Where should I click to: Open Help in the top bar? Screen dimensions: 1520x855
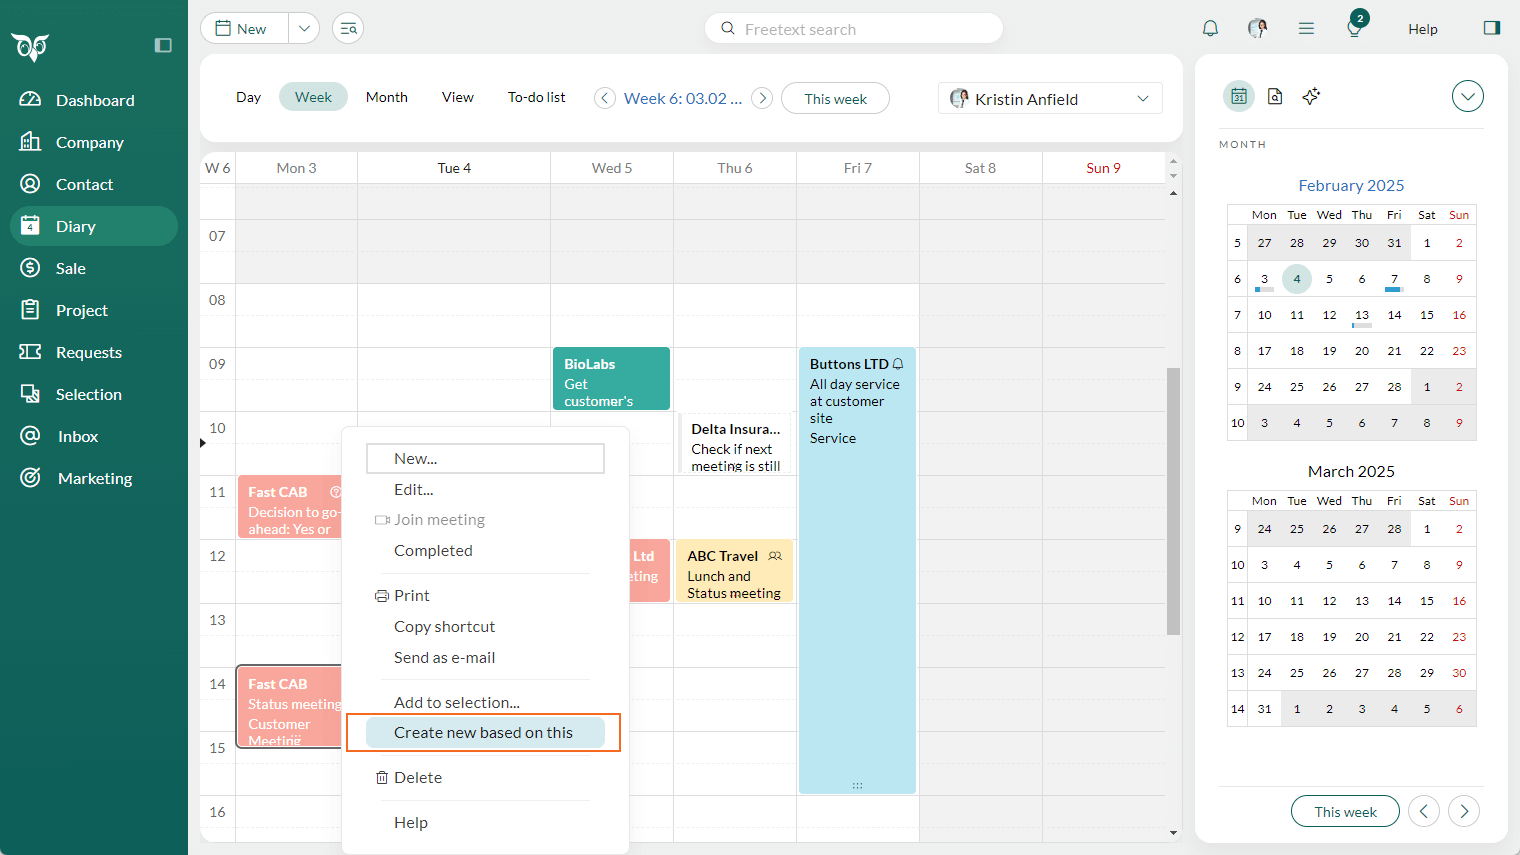(1422, 29)
